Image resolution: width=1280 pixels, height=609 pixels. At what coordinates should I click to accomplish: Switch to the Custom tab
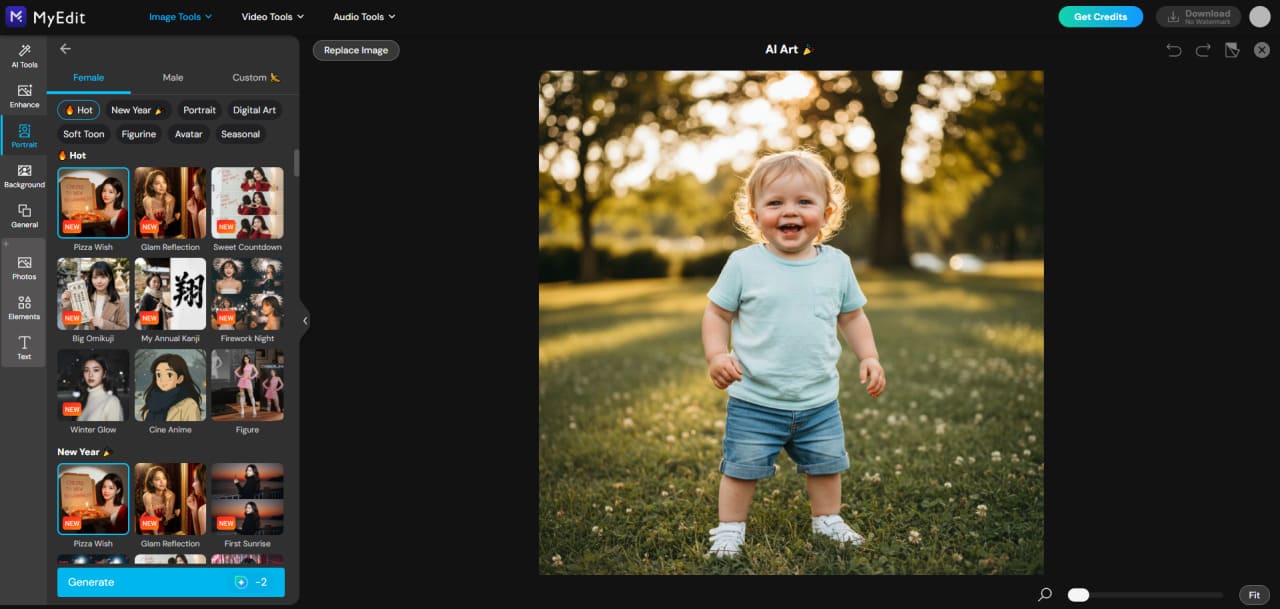coord(256,78)
